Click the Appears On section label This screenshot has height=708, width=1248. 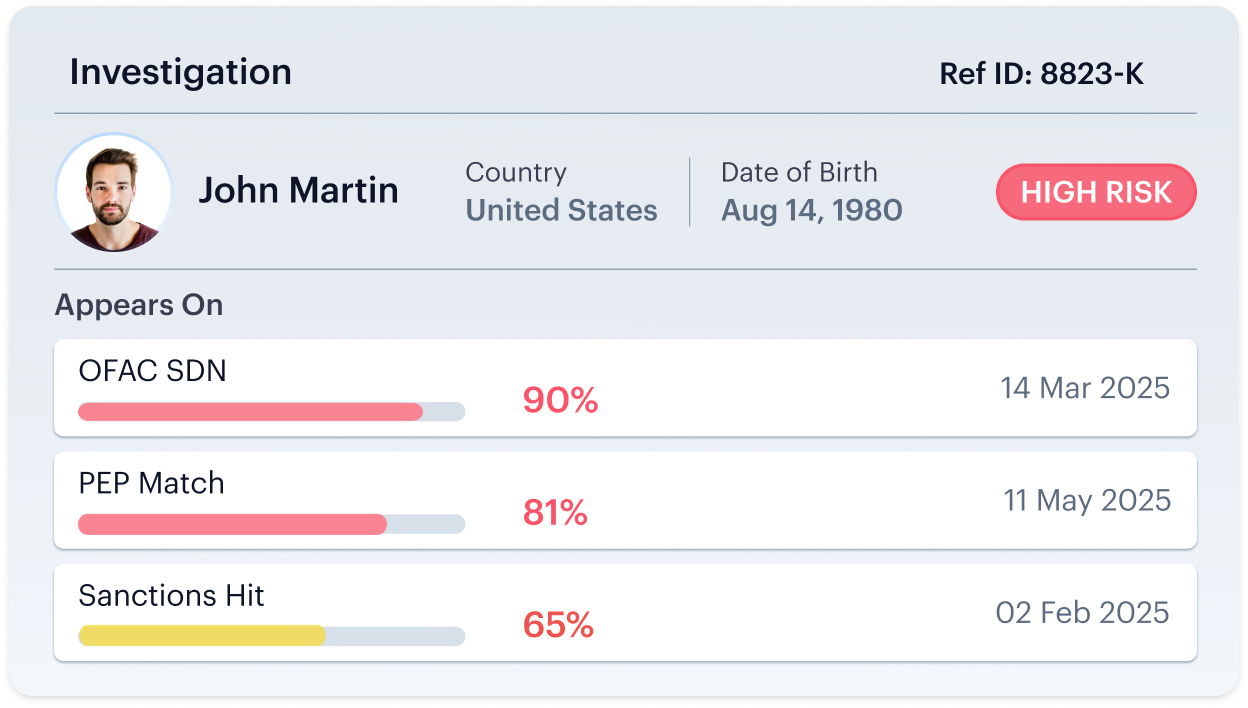(x=139, y=305)
